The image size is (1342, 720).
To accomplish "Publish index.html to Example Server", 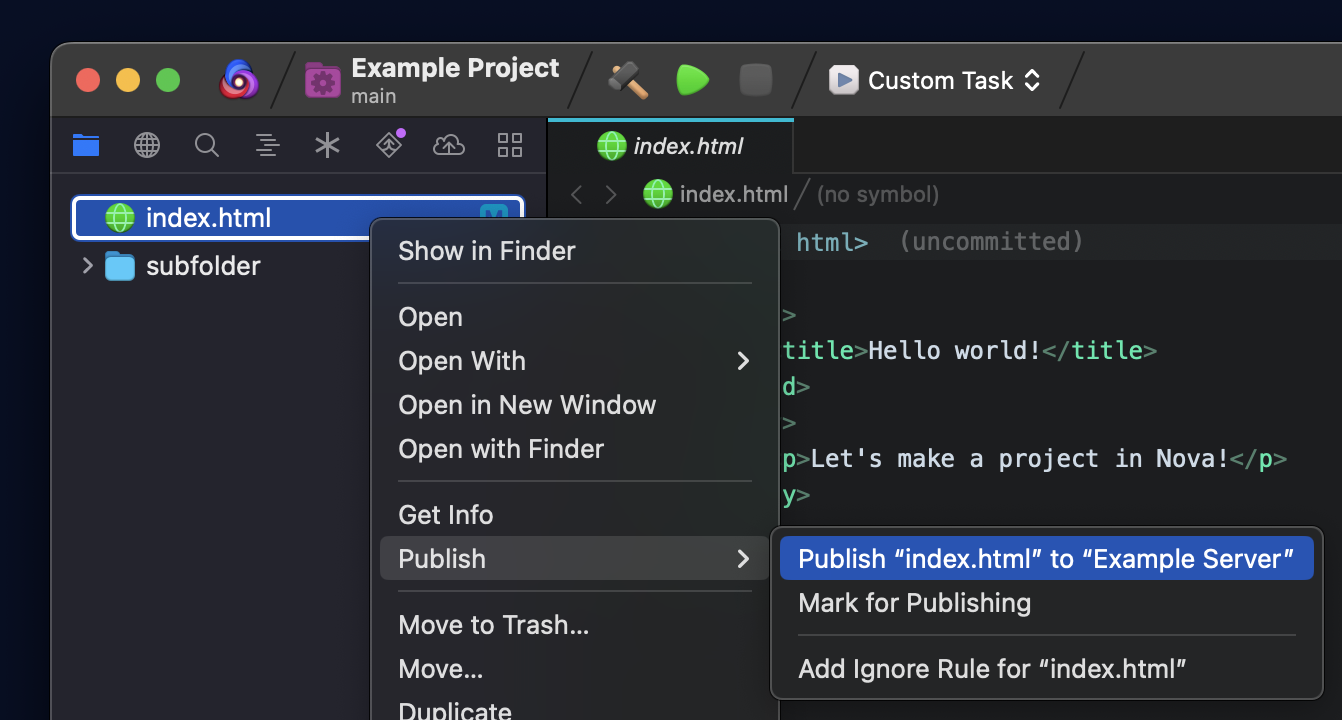I will tap(1046, 559).
